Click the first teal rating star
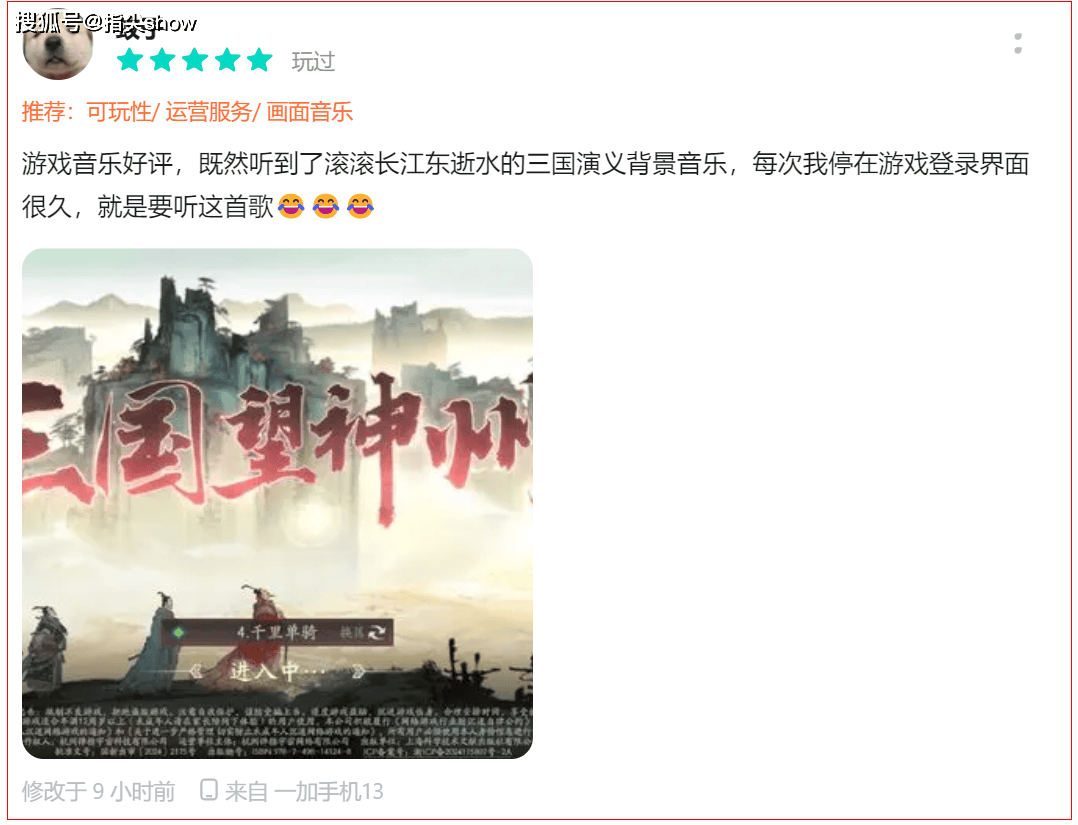This screenshot has height=825, width=1078. click(129, 60)
